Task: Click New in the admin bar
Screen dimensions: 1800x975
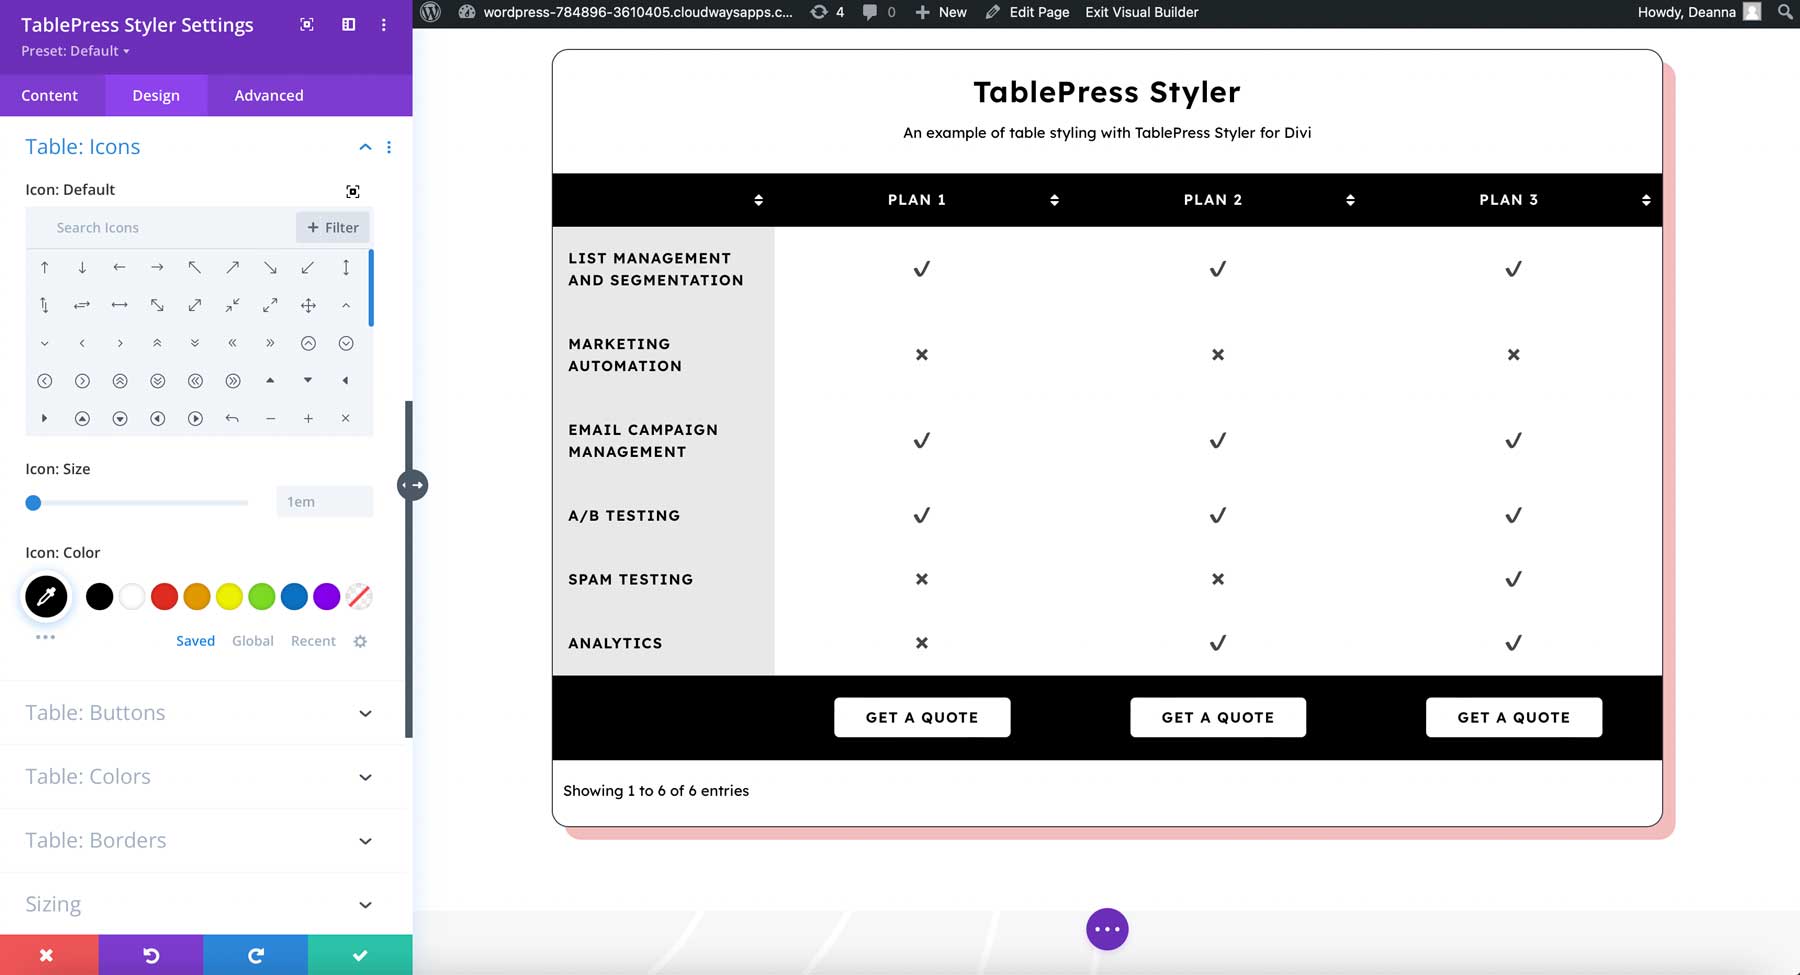Action: pyautogui.click(x=941, y=12)
